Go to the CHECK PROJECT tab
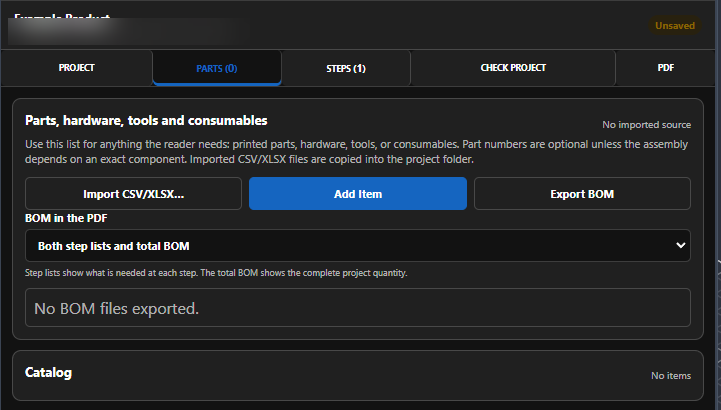Image resolution: width=721 pixels, height=410 pixels. 513,68
